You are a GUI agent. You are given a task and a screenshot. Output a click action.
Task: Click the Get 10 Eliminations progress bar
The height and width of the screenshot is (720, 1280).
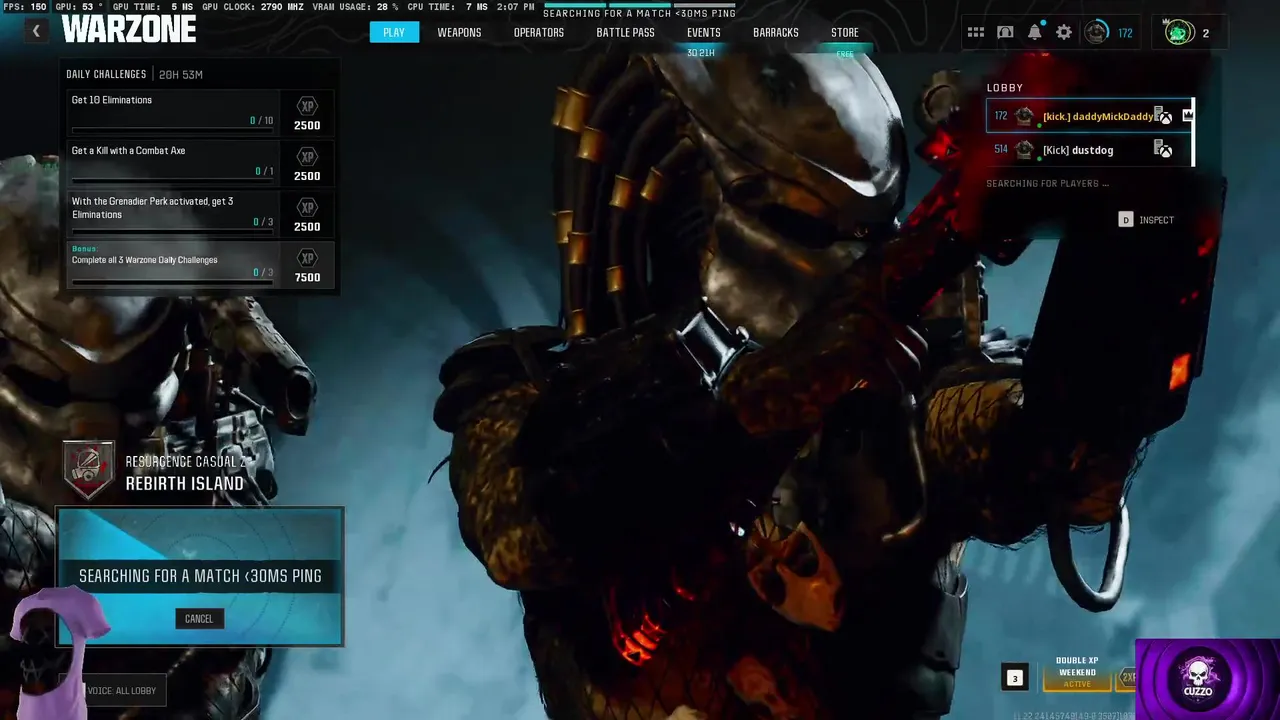pyautogui.click(x=171, y=130)
